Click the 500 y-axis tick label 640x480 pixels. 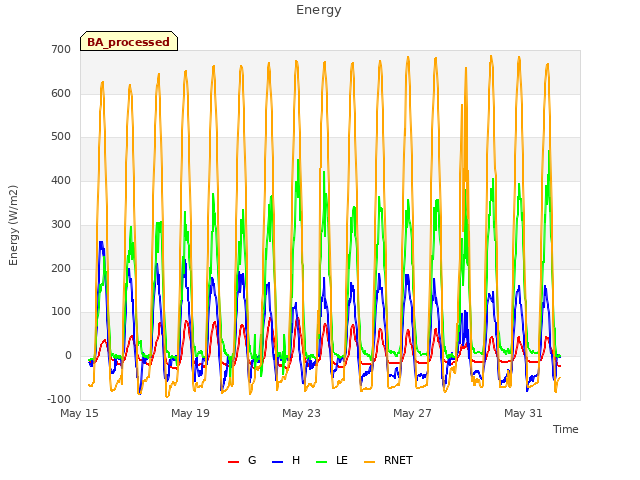(61, 137)
